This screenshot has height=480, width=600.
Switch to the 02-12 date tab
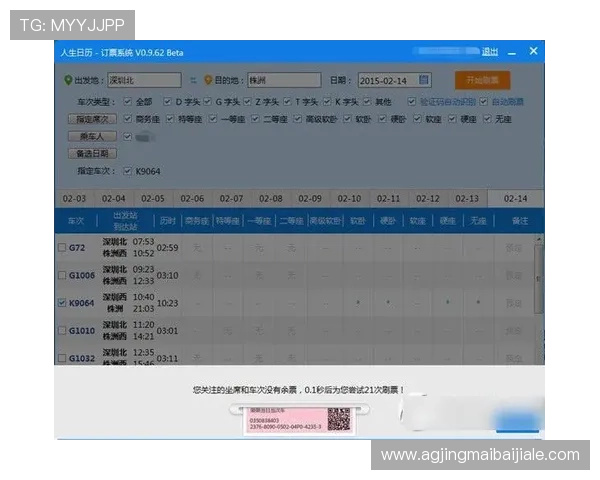(x=428, y=199)
